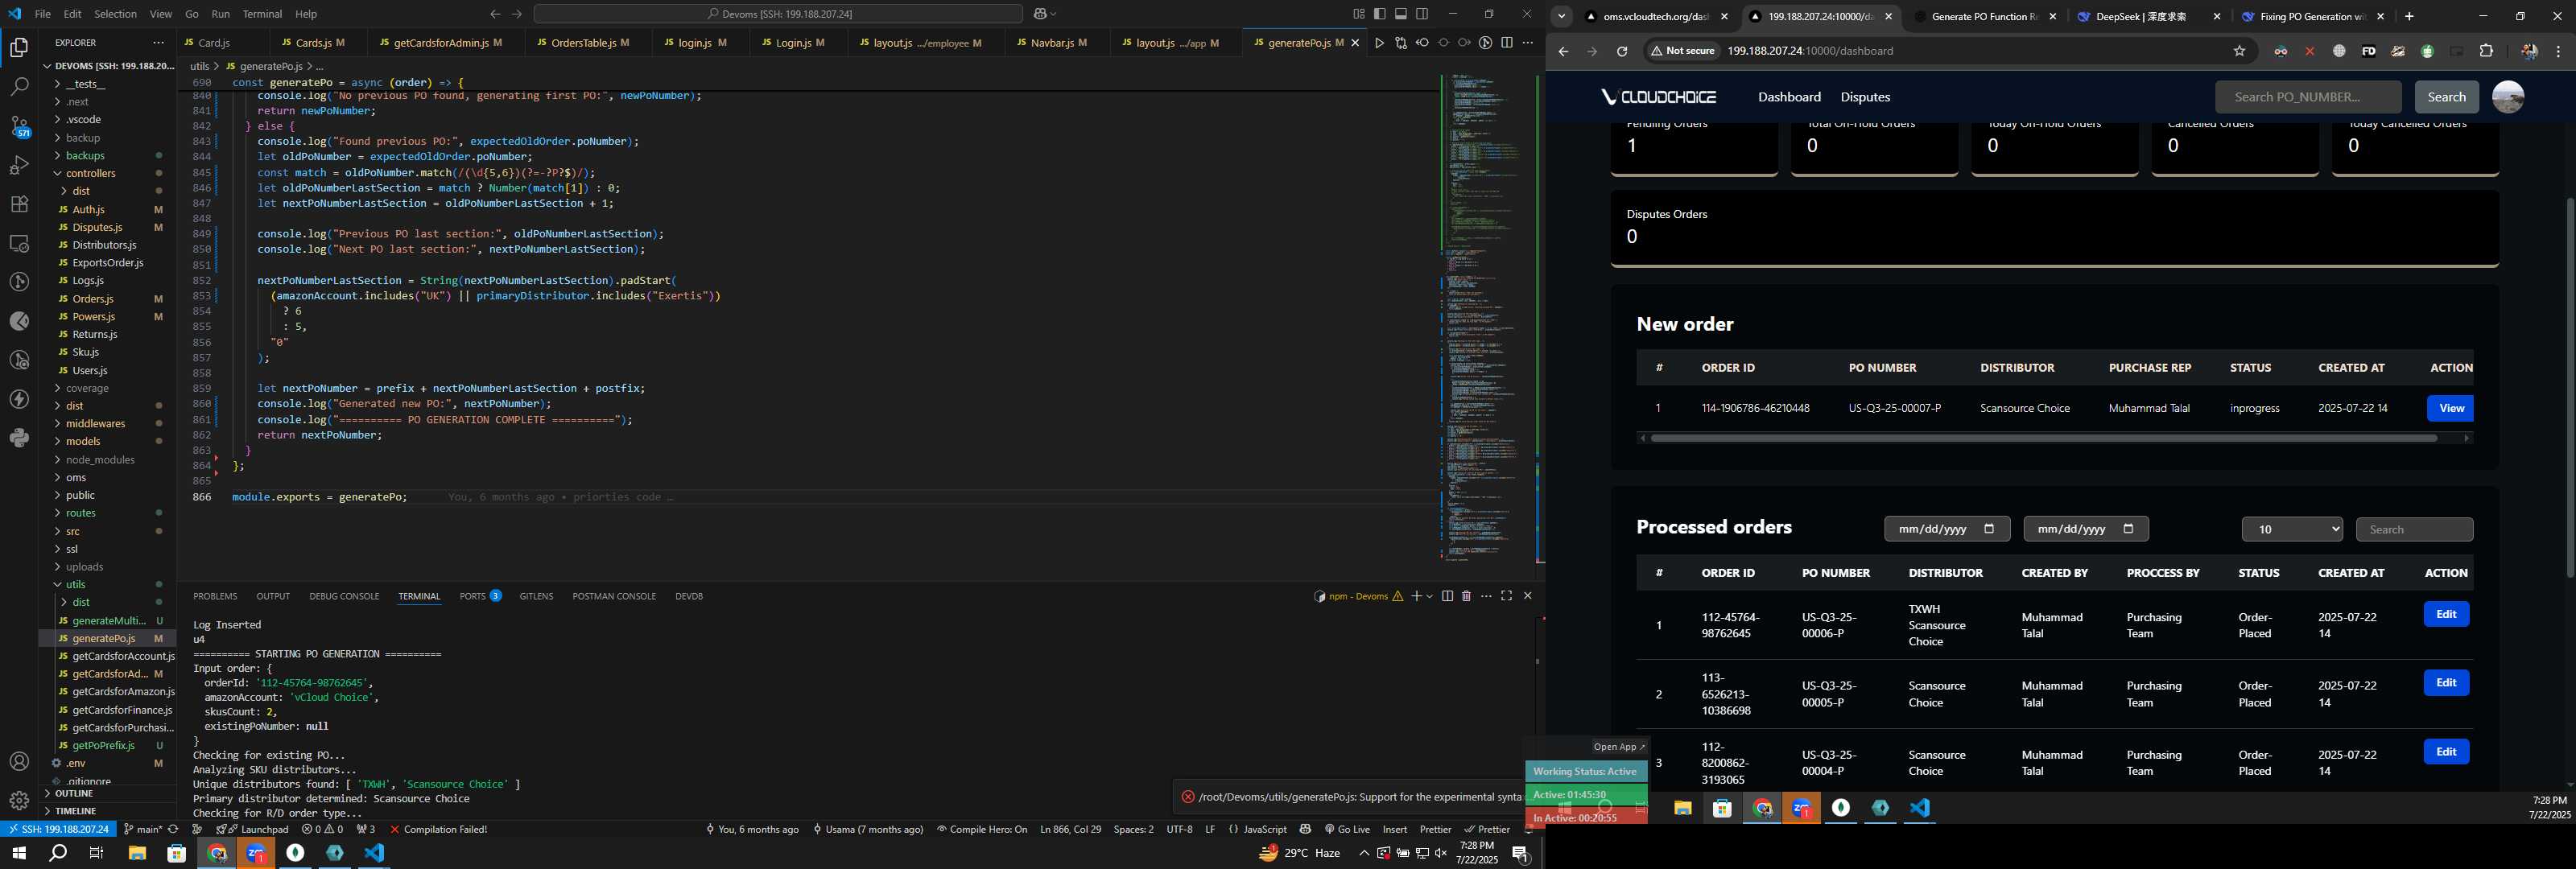Open Dashboard link in navigation bar
The height and width of the screenshot is (869, 2576).
(x=1789, y=97)
